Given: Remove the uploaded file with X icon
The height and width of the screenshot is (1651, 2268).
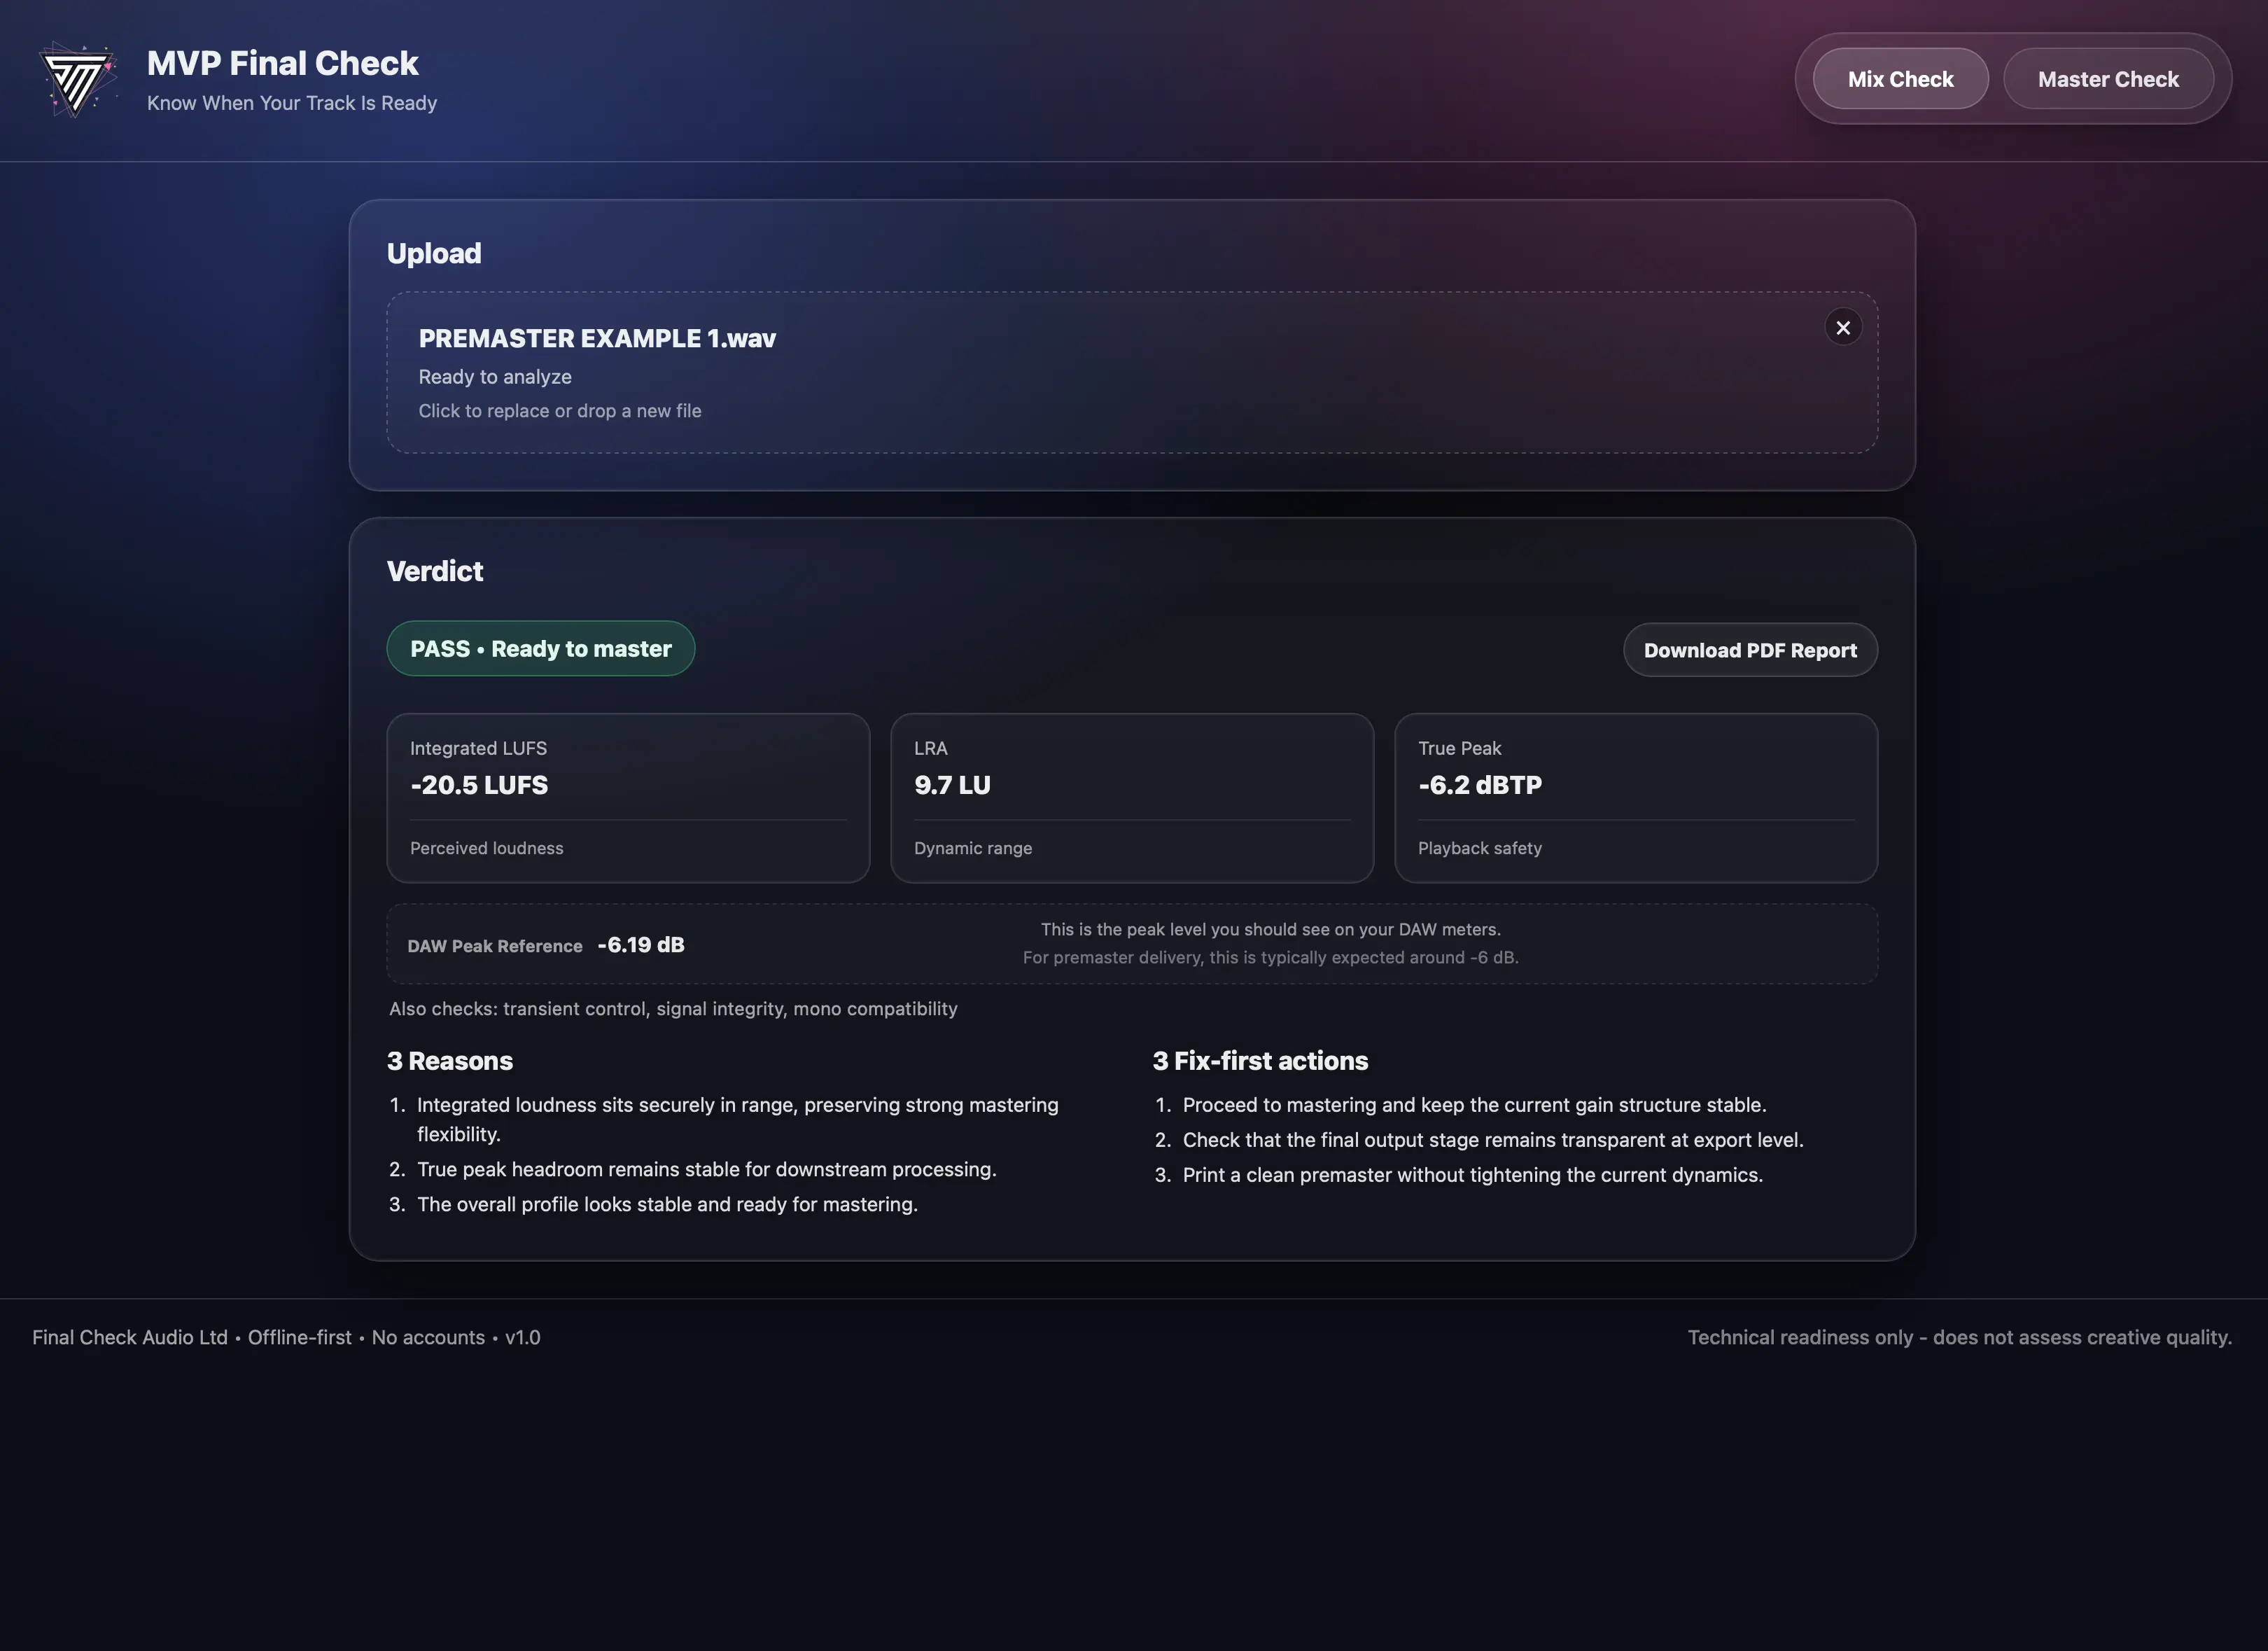Looking at the screenshot, I should tap(1842, 327).
